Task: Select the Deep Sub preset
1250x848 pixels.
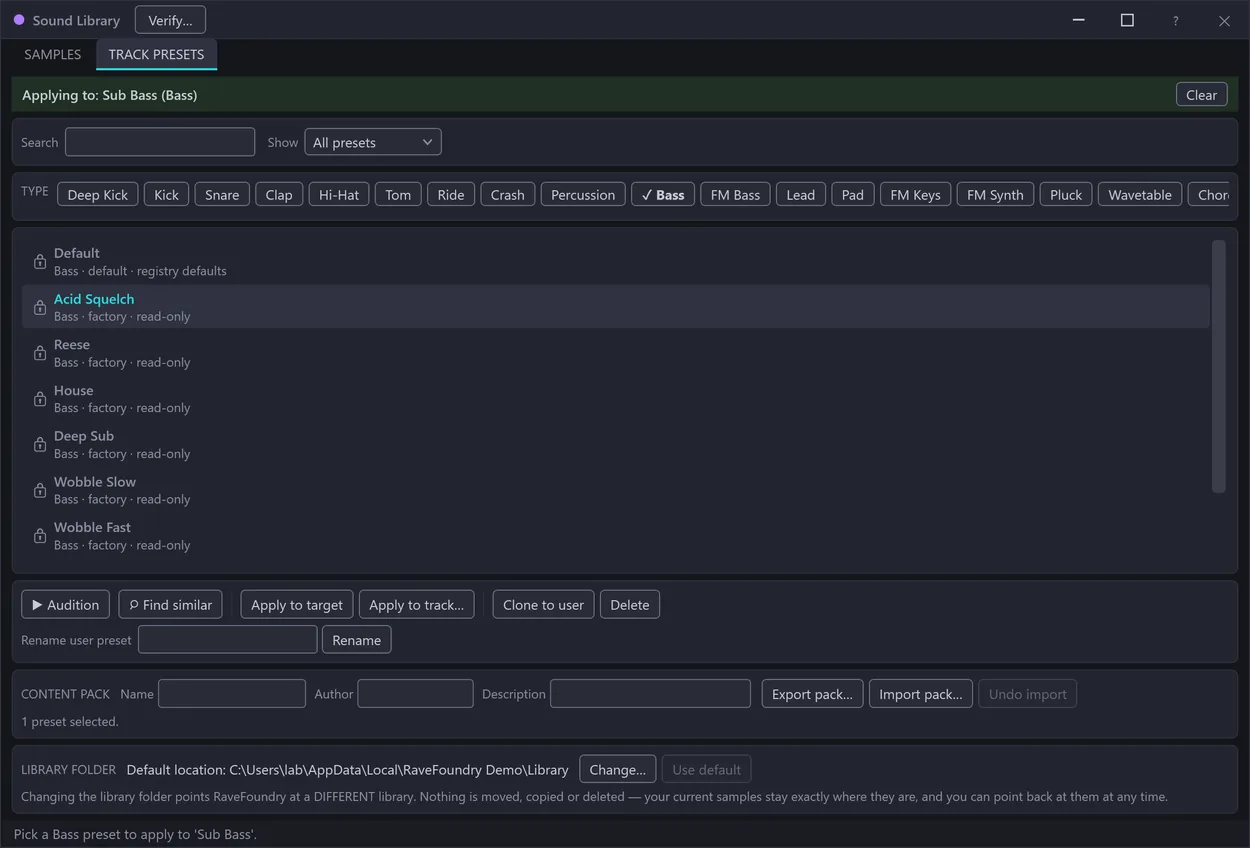Action: [x=616, y=444]
